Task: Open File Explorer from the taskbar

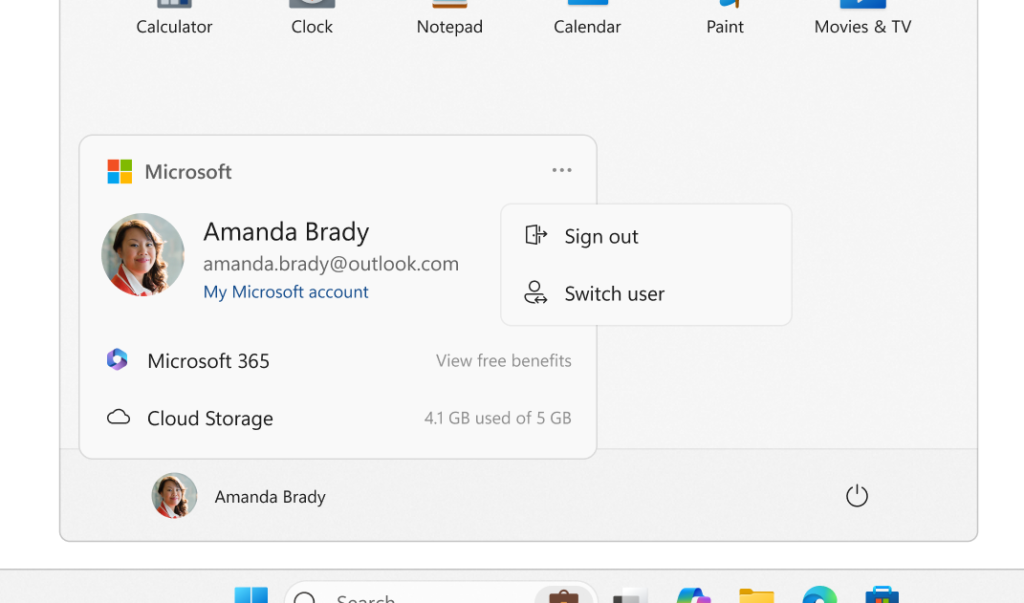Action: click(x=756, y=596)
